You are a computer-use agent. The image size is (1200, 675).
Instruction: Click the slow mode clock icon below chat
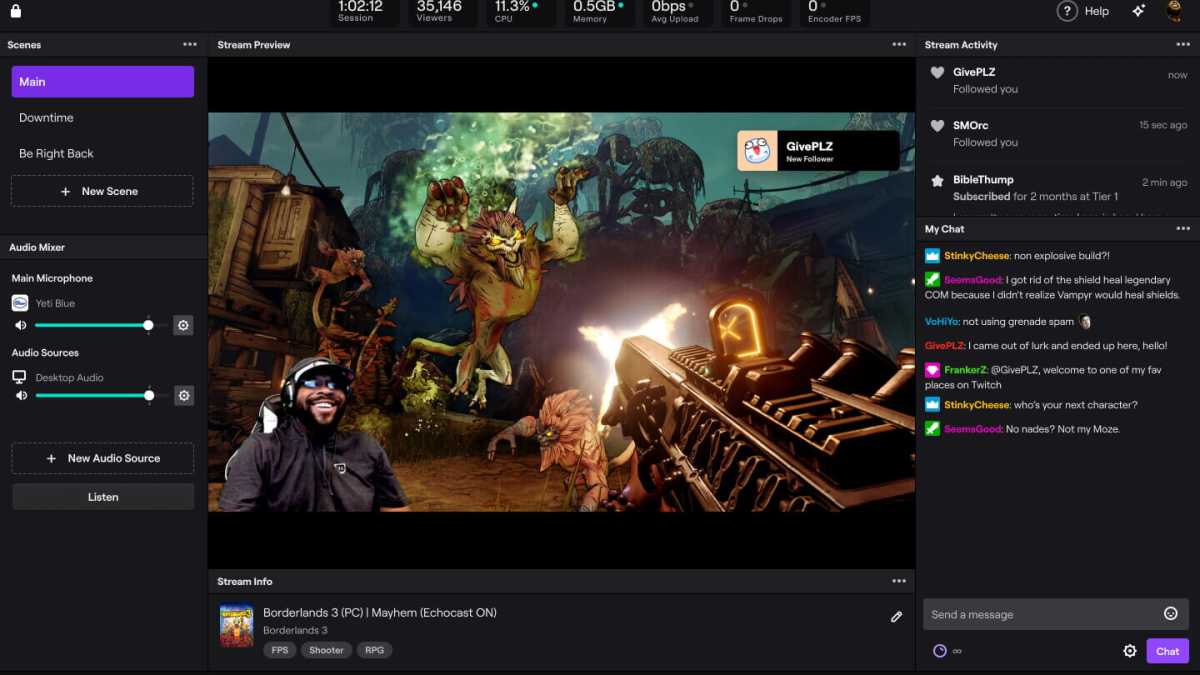click(x=938, y=651)
